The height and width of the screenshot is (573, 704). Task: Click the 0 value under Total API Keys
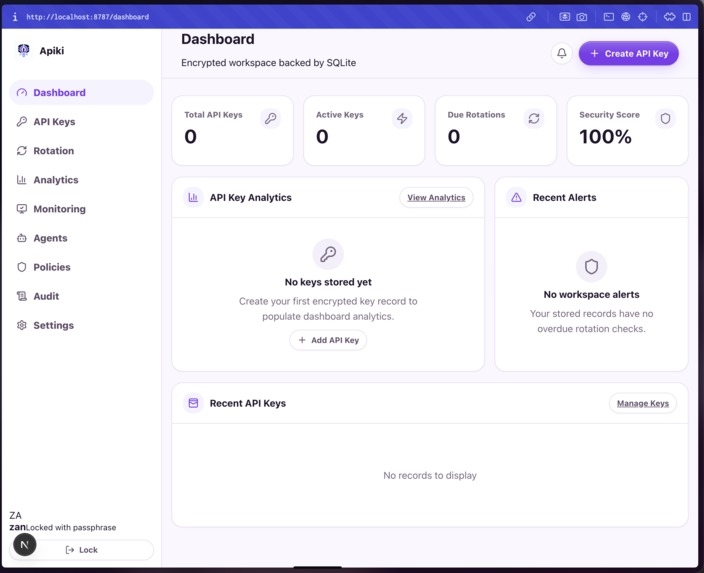point(190,137)
